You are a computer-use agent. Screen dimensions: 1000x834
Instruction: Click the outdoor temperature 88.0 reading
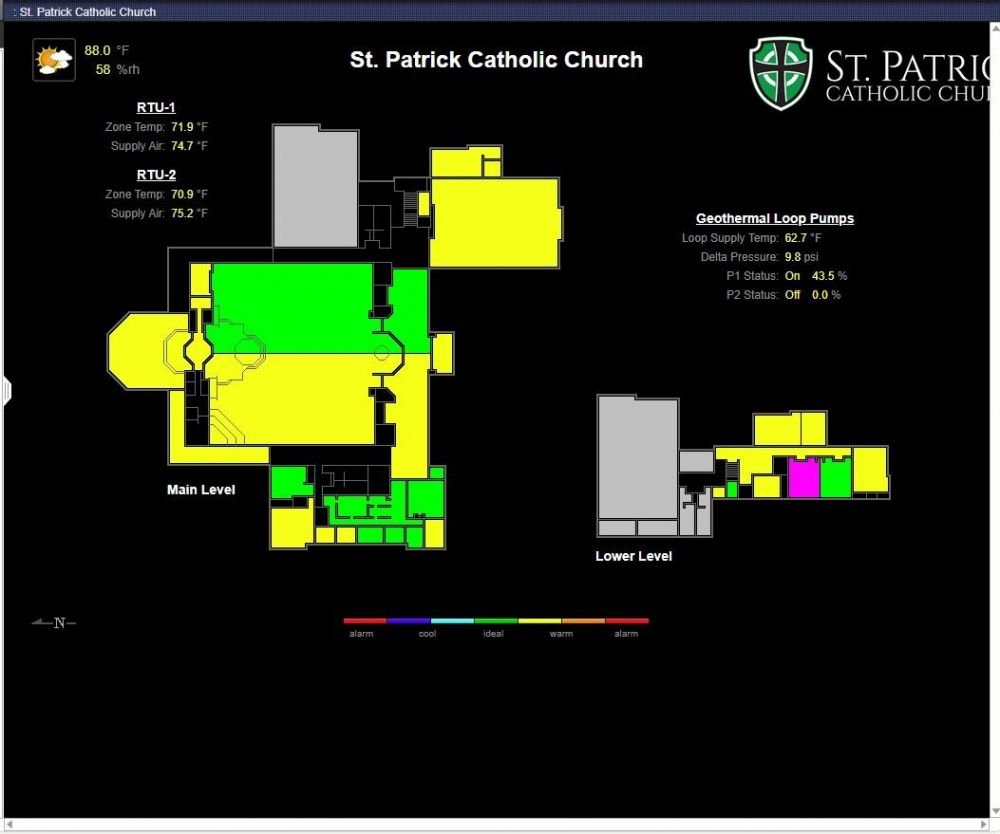[97, 50]
